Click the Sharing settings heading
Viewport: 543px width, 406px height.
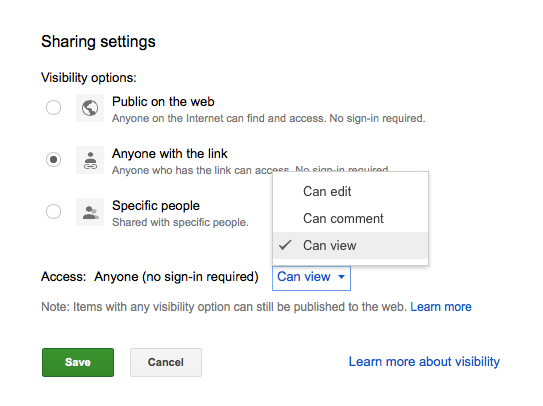point(98,42)
